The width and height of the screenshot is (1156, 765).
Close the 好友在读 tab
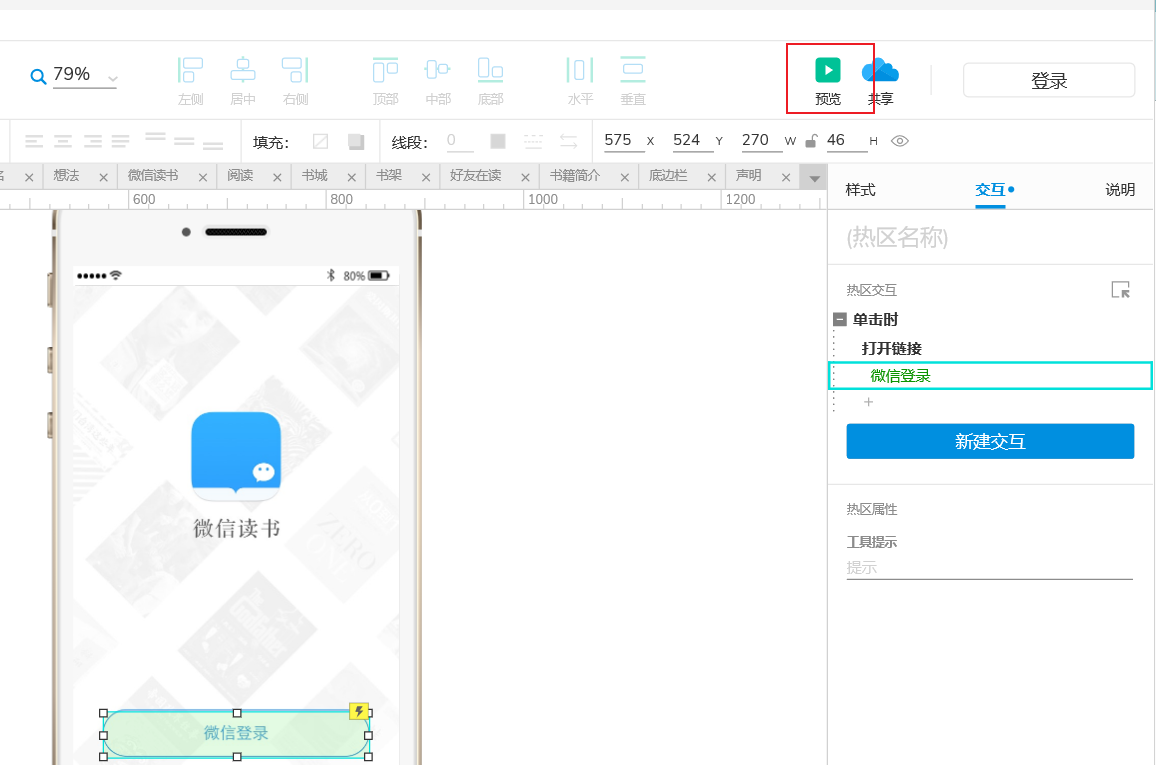pyautogui.click(x=526, y=178)
